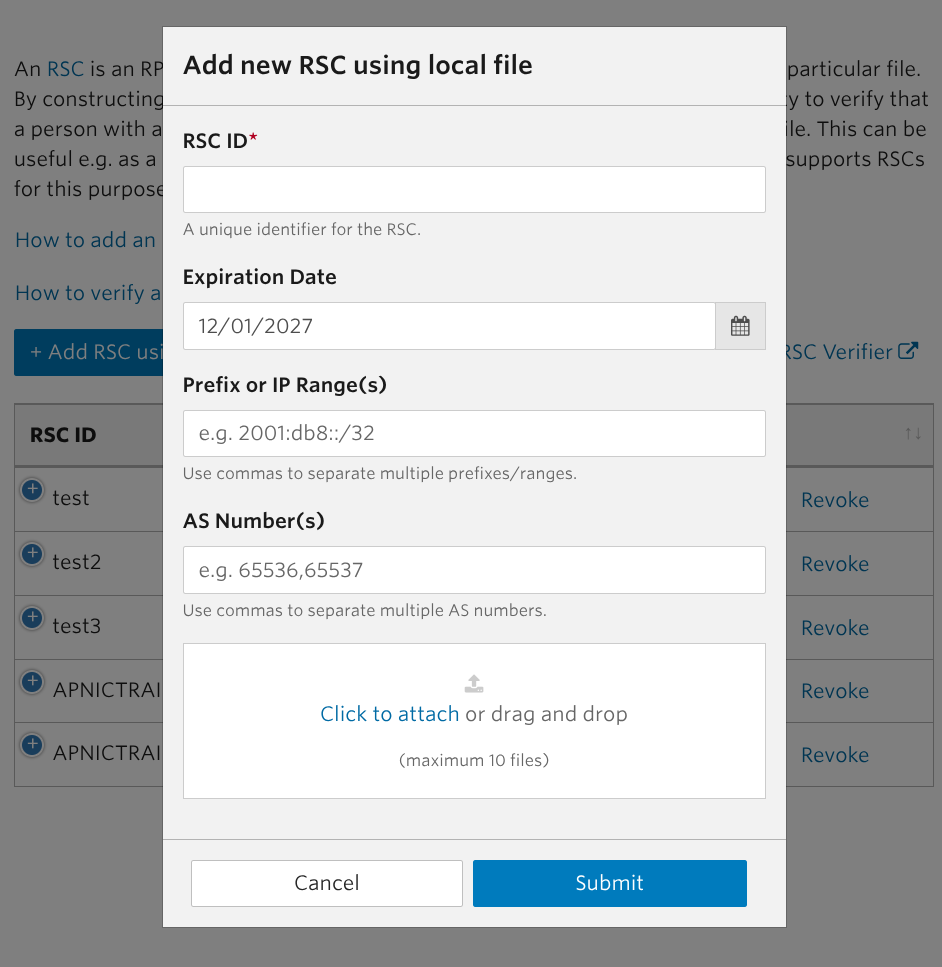
Task: Expand details for the test3 RSC row
Action: [31, 618]
